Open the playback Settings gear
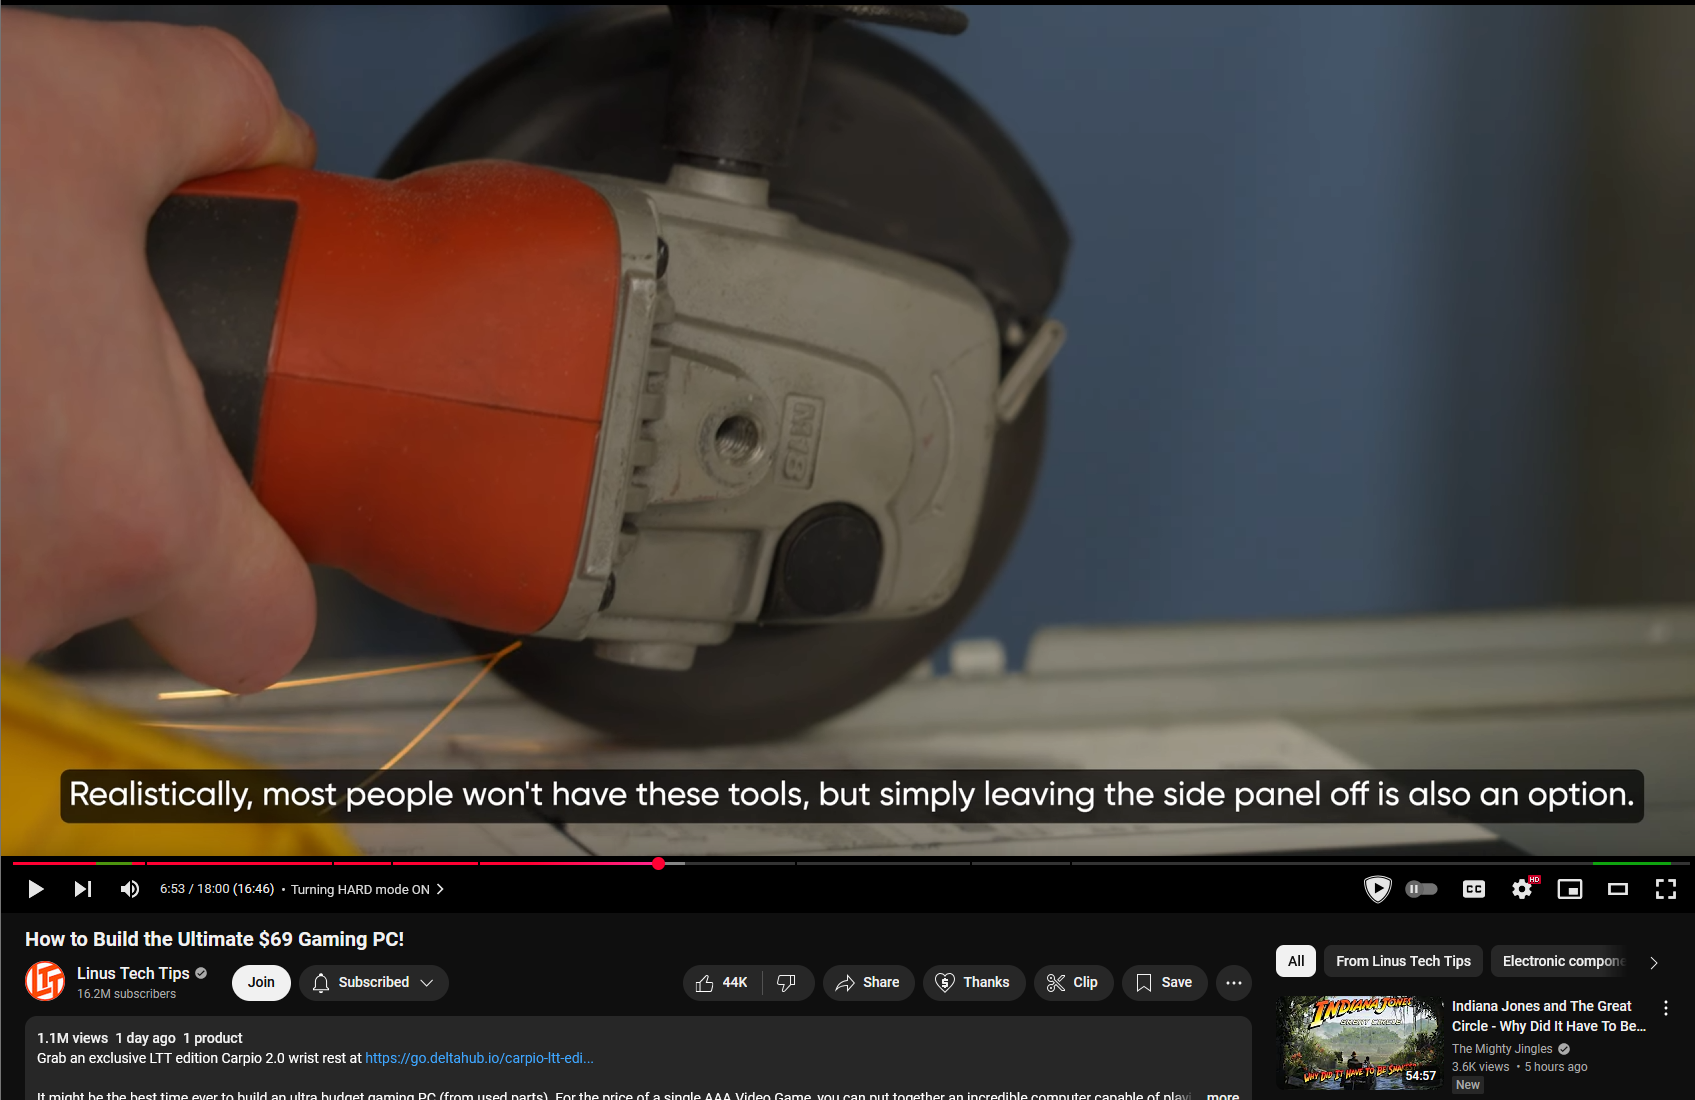 pyautogui.click(x=1522, y=889)
